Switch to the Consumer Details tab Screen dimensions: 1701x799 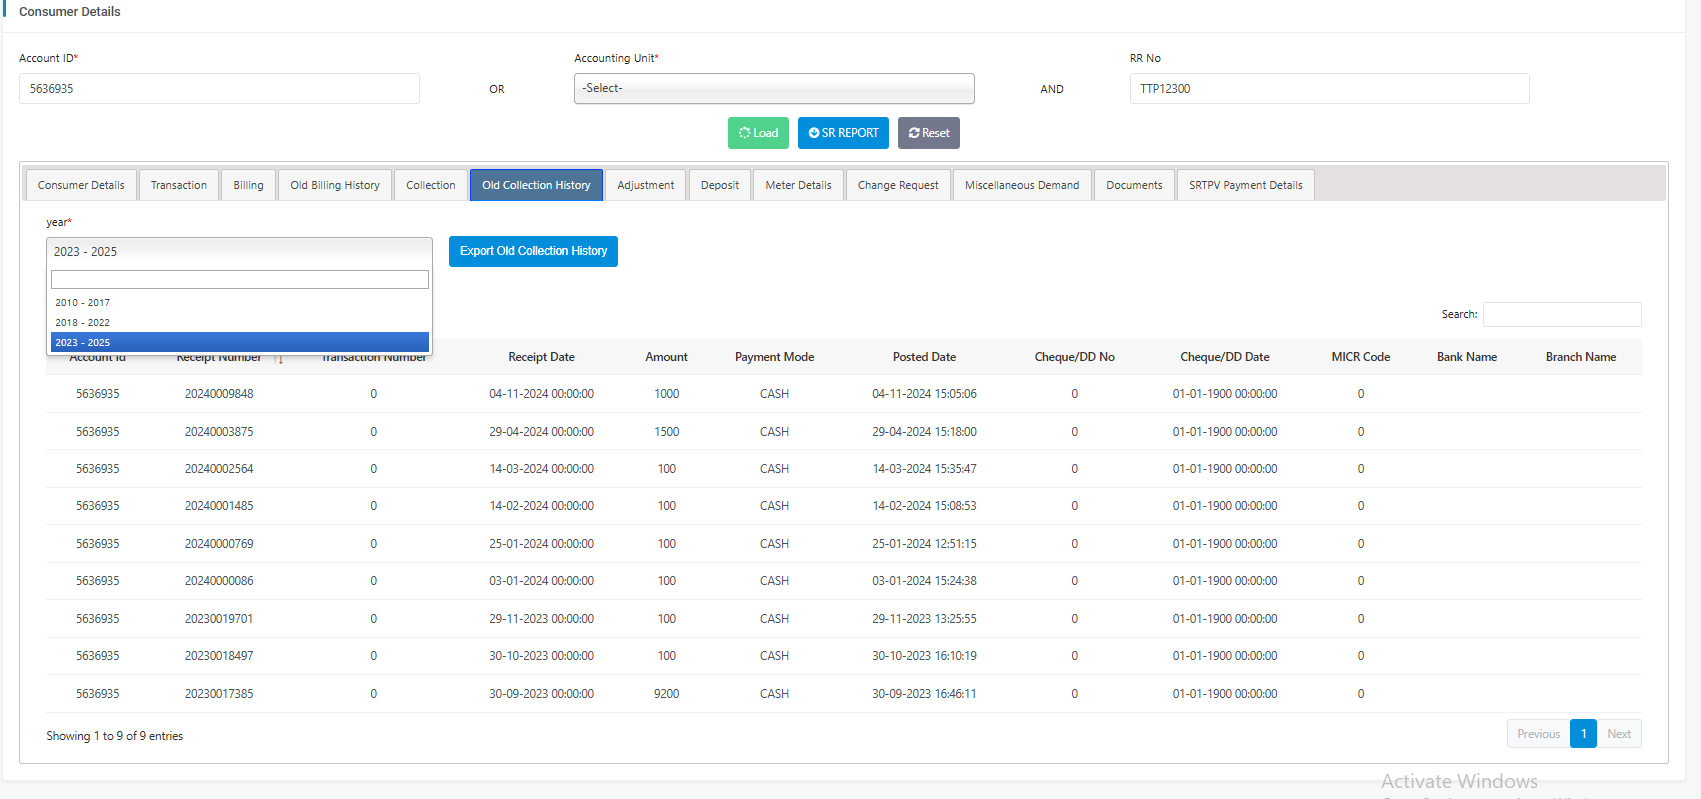tap(81, 185)
